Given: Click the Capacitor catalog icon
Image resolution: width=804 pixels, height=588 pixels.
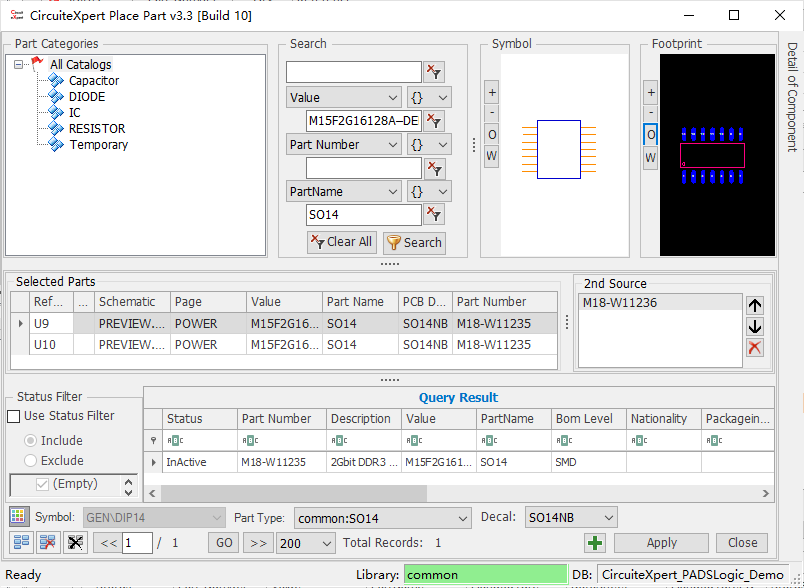Looking at the screenshot, I should click(56, 80).
